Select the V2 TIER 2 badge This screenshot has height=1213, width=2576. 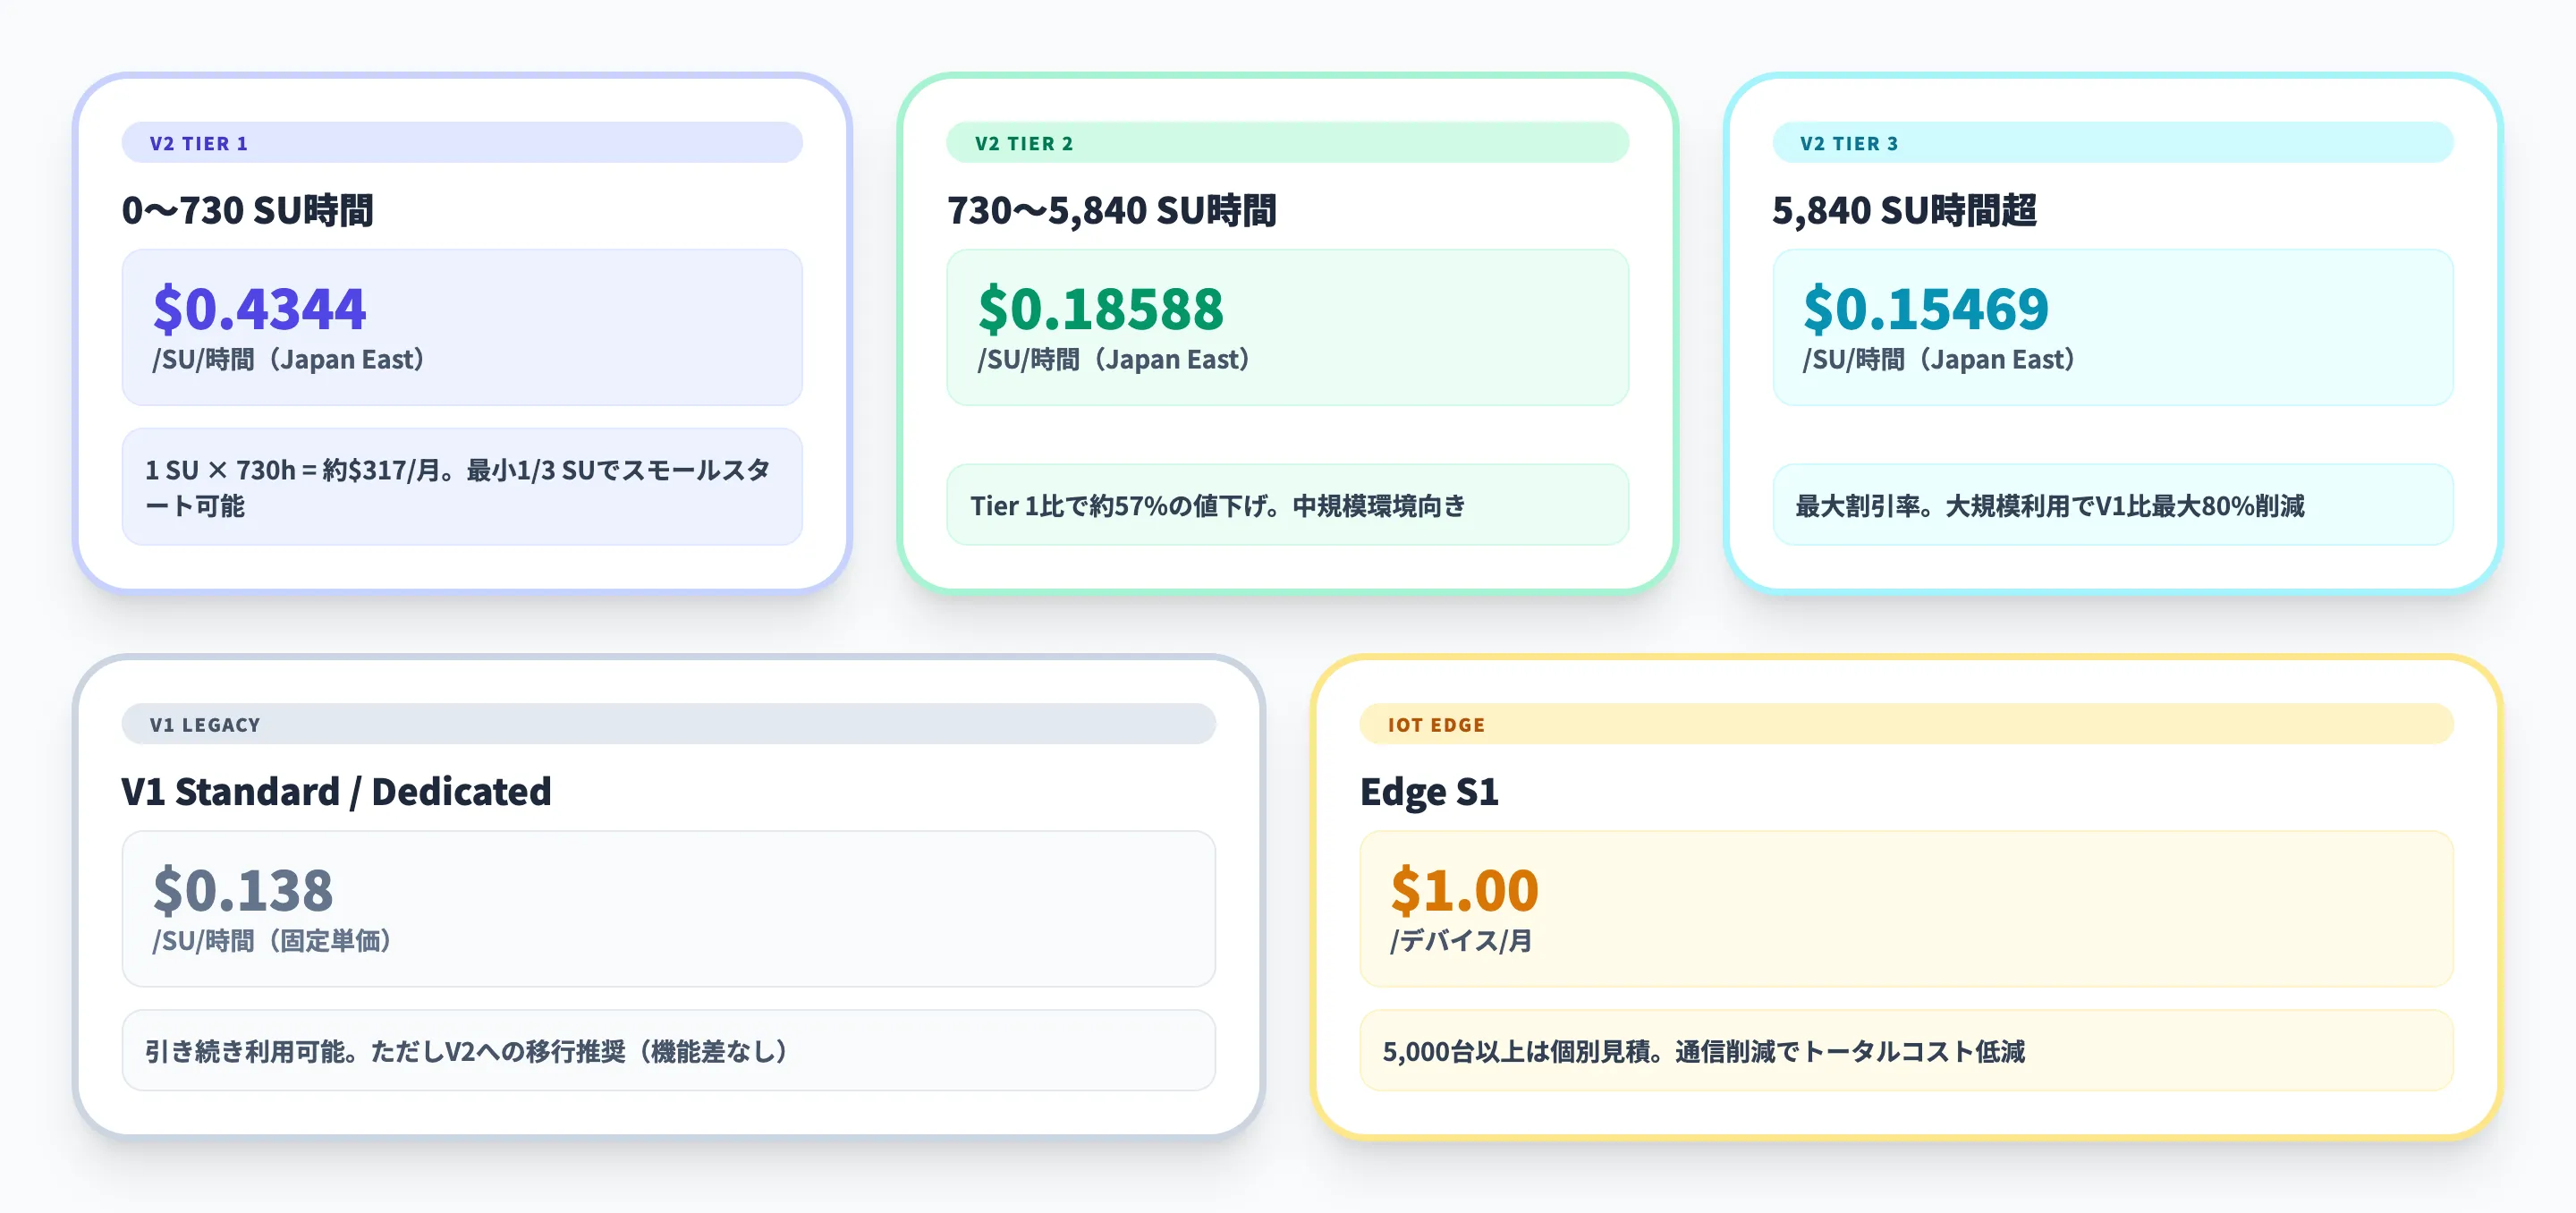click(1022, 143)
